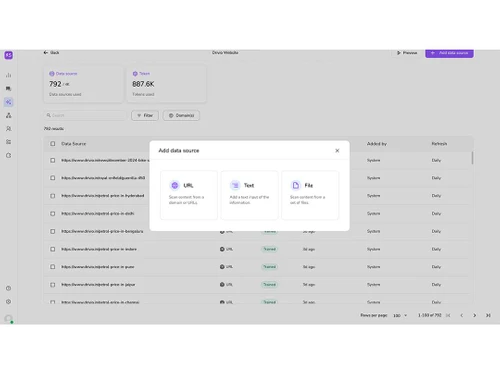Open the petrol-price-in-delhi link
The height and width of the screenshot is (375, 500).
coord(98,213)
